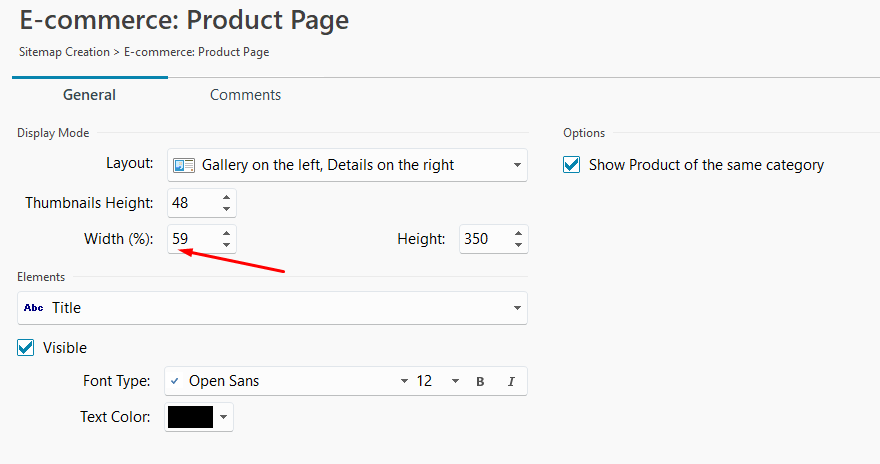Increase Width percentage with up arrow
The width and height of the screenshot is (880, 464).
(x=227, y=233)
